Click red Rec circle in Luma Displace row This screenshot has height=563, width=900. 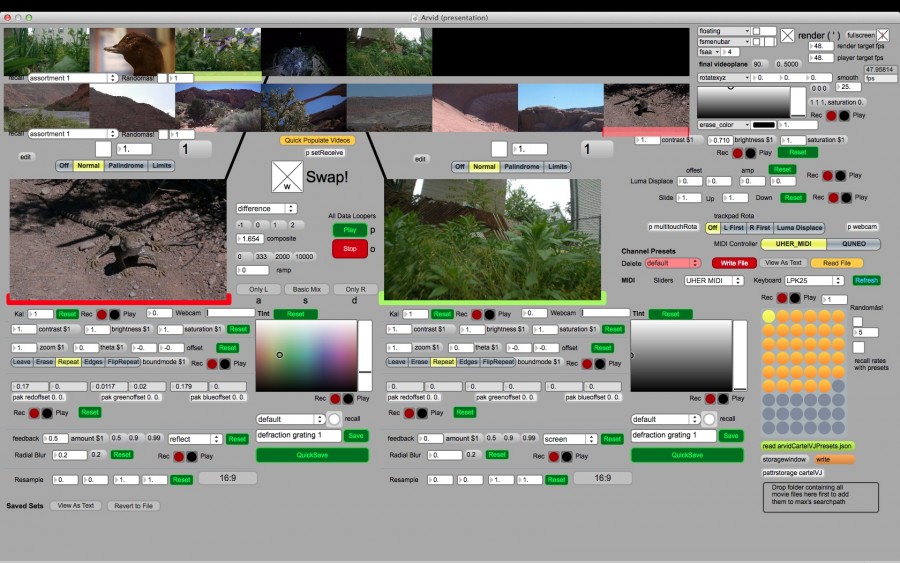[x=827, y=176]
